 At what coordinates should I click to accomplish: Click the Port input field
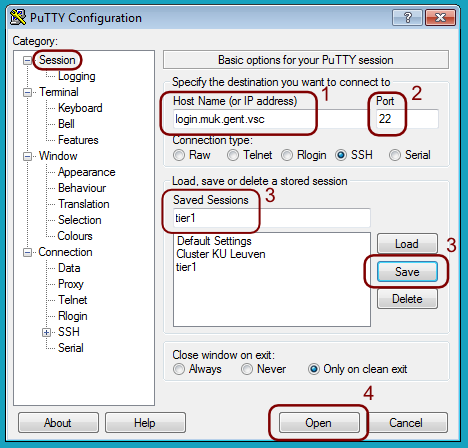[x=407, y=119]
